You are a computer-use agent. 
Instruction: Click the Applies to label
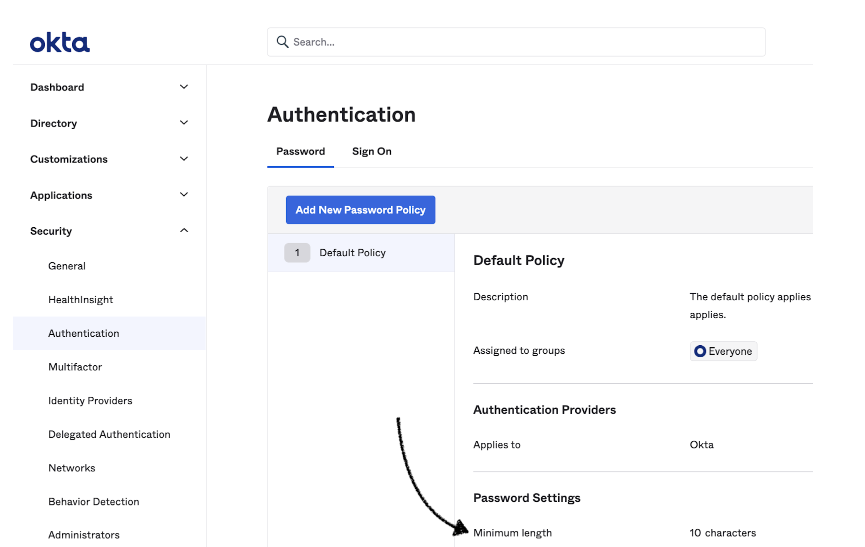496,444
